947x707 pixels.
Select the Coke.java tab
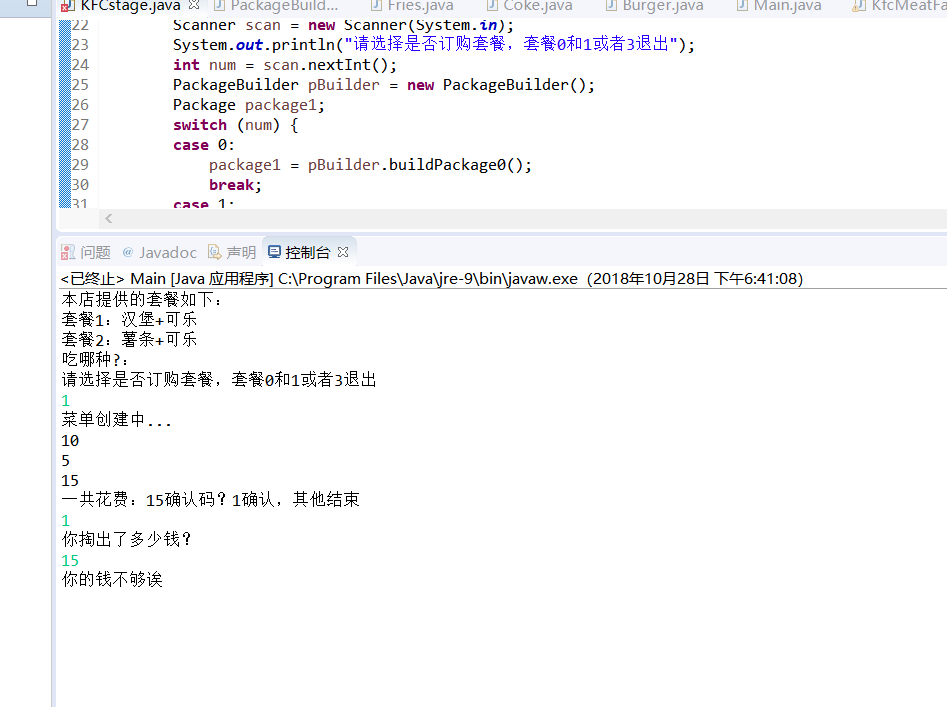coord(537,6)
